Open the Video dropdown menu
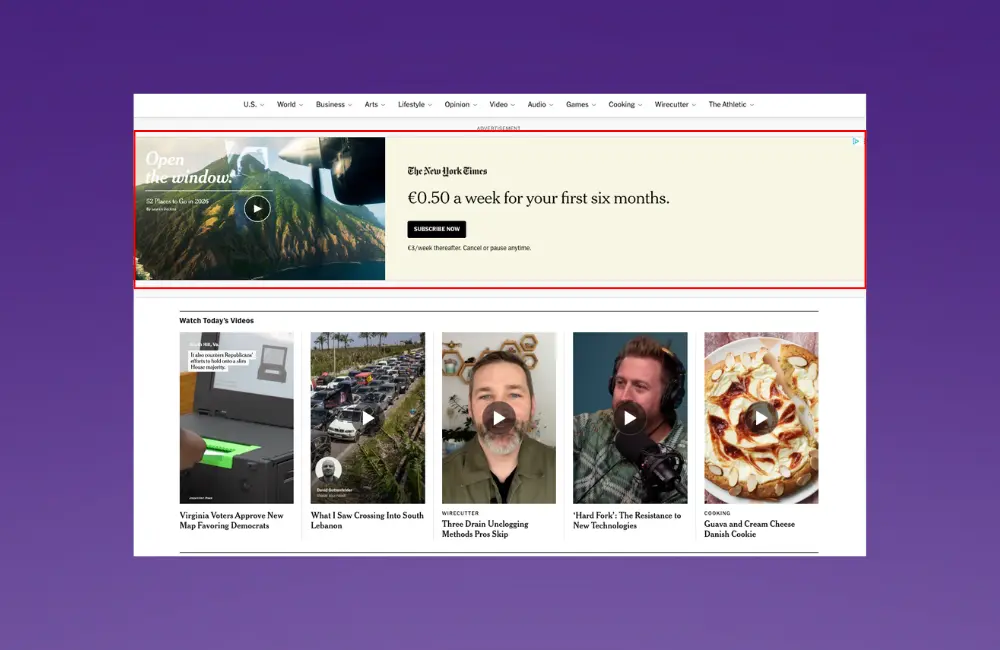The height and width of the screenshot is (650, 1000). click(501, 104)
